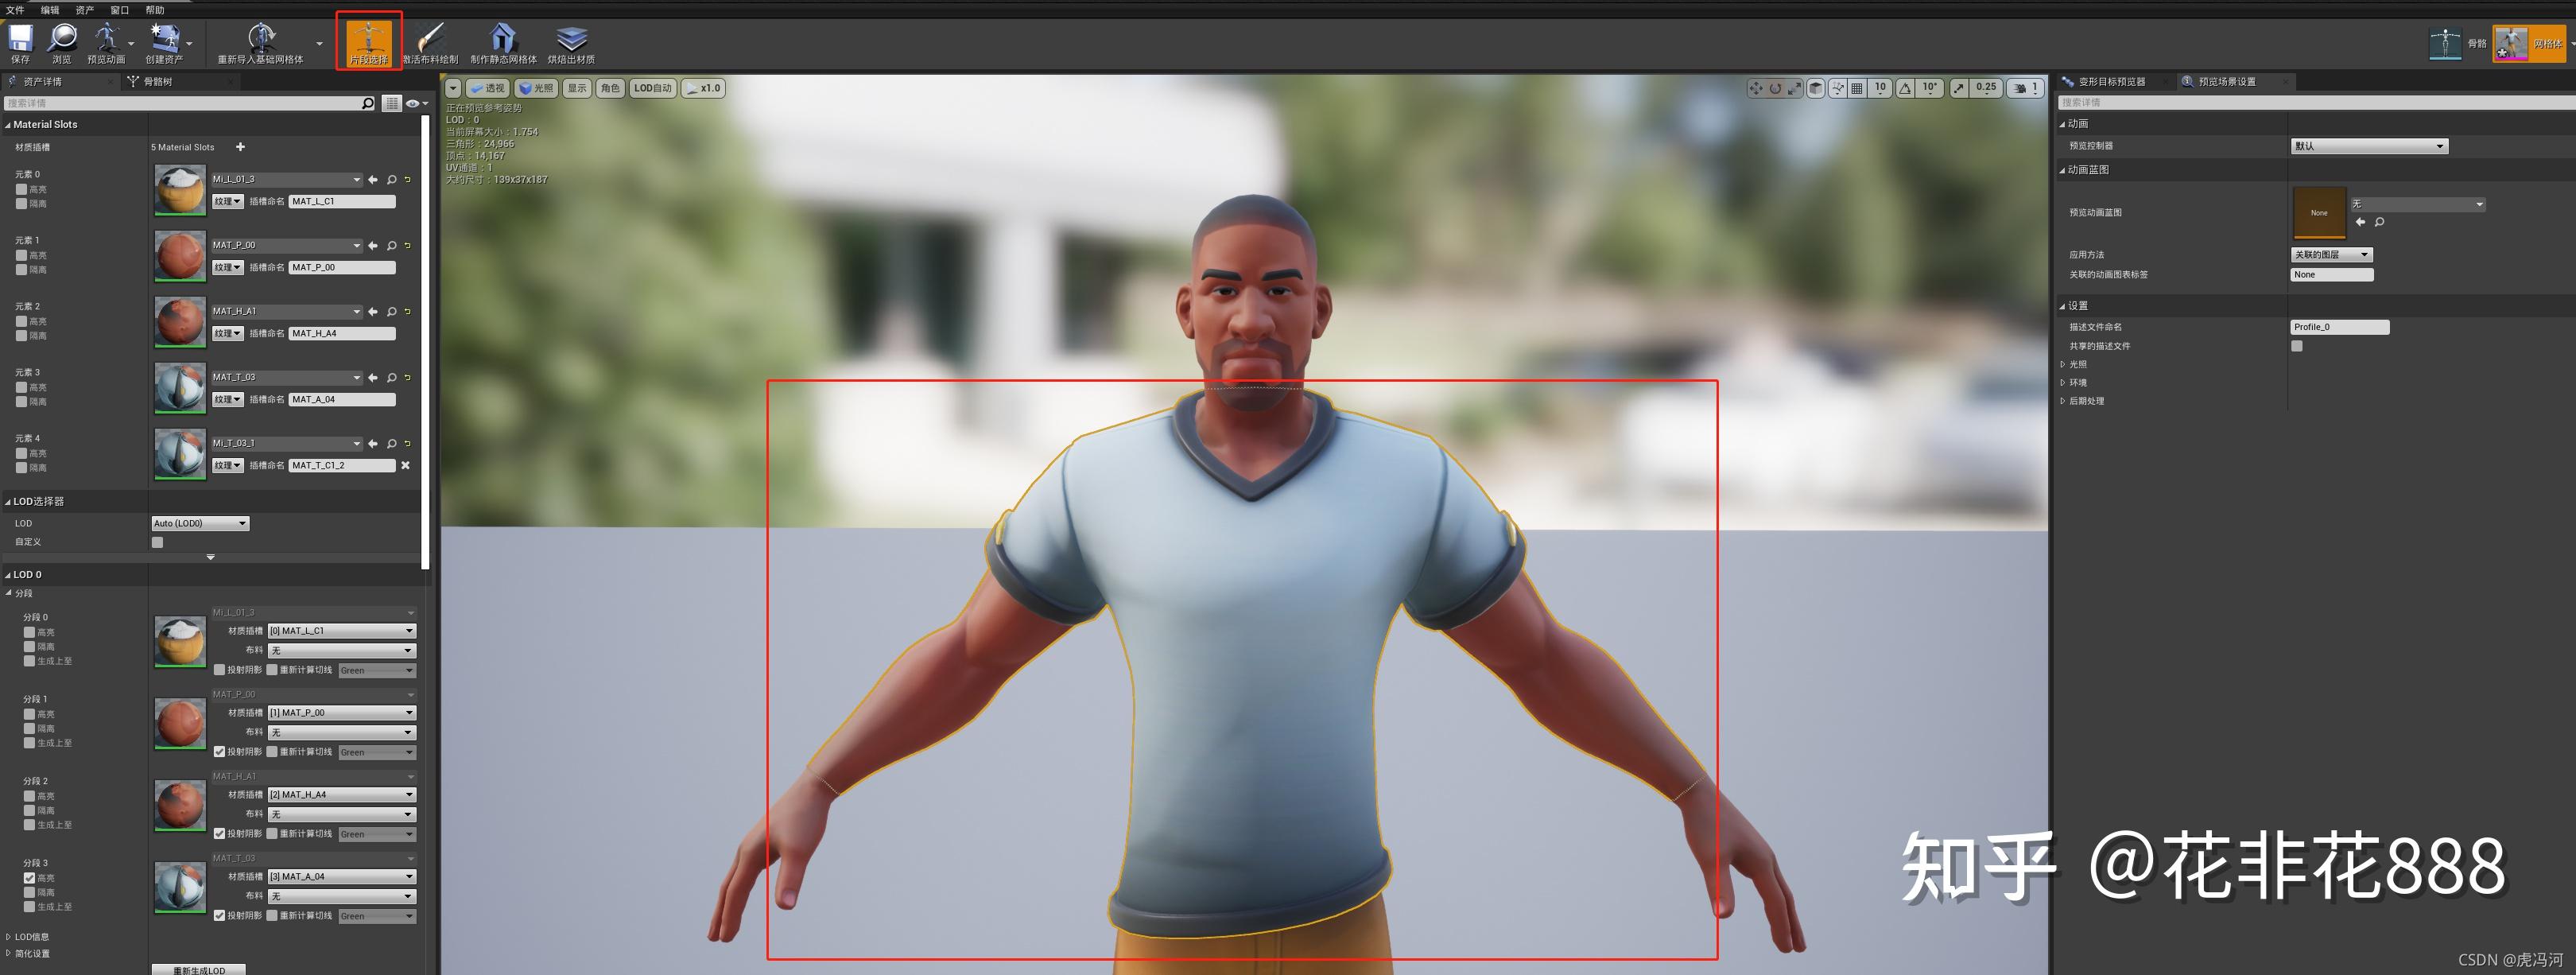Open the 文件 file menu

[15, 10]
